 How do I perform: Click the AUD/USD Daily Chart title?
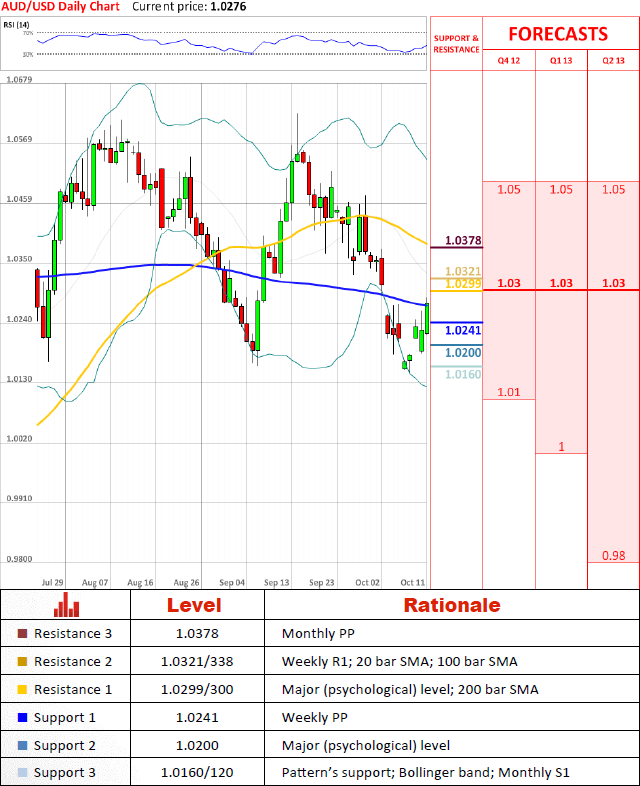click(x=61, y=7)
